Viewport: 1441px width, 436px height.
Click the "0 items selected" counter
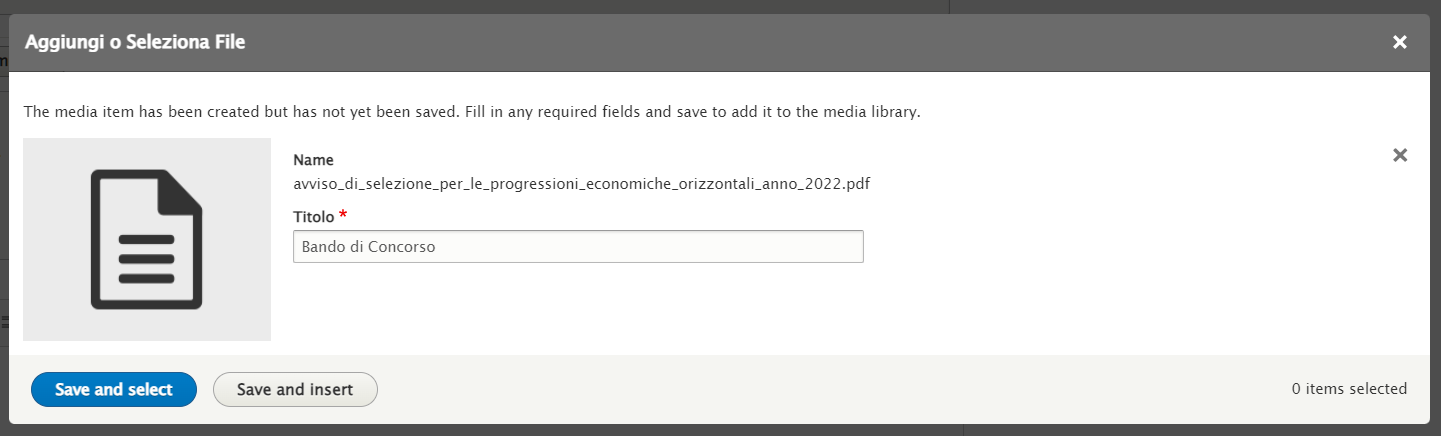pos(1349,389)
